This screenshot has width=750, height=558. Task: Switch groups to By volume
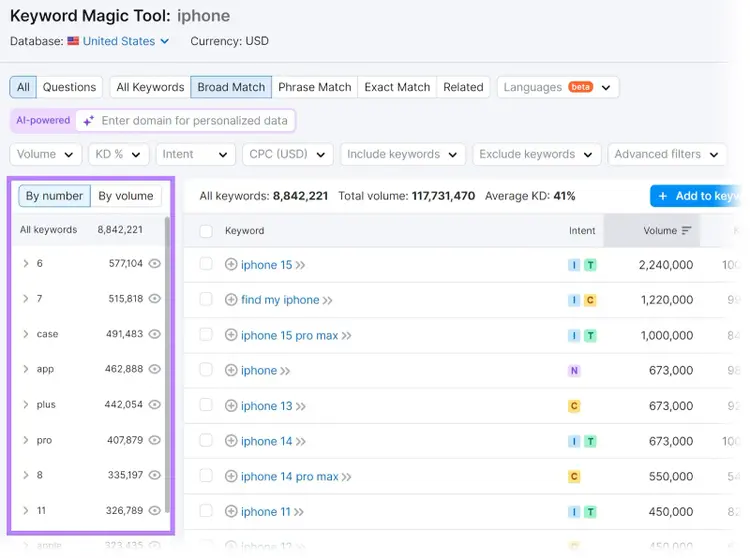[126, 196]
